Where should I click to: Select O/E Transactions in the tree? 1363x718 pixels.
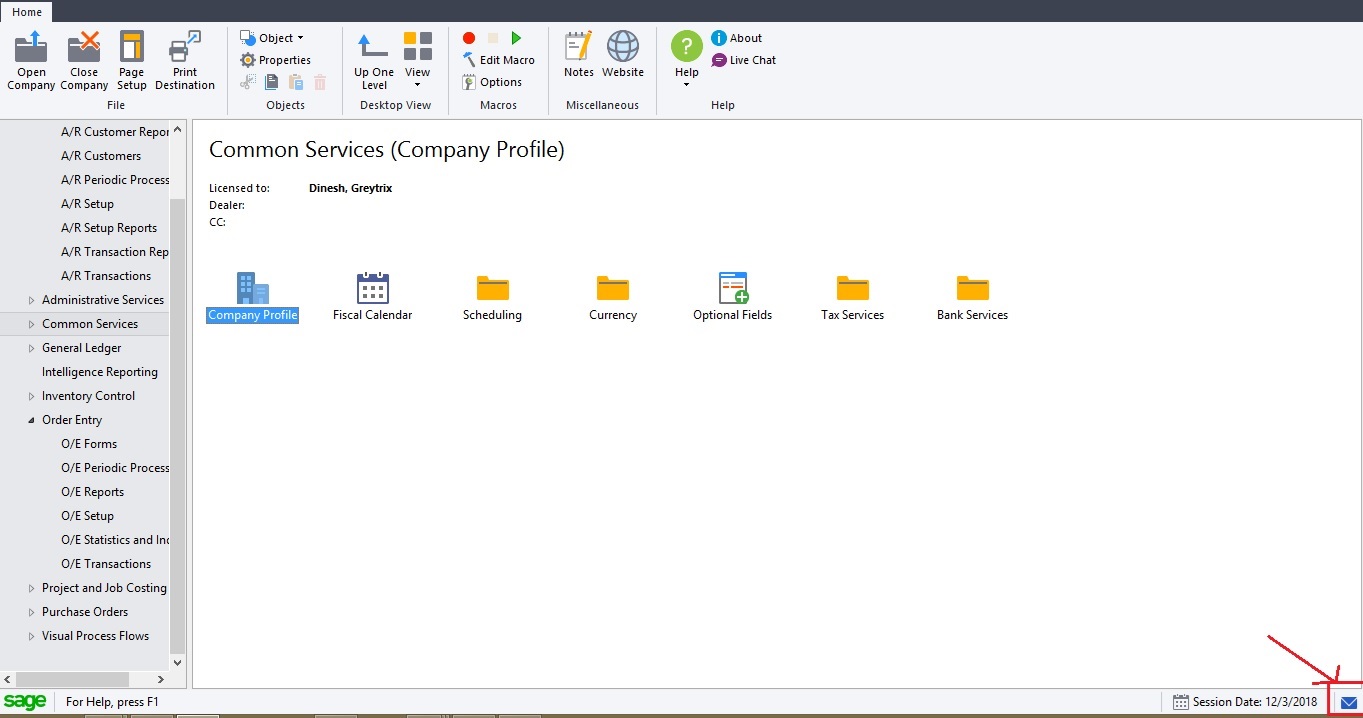(x=106, y=564)
